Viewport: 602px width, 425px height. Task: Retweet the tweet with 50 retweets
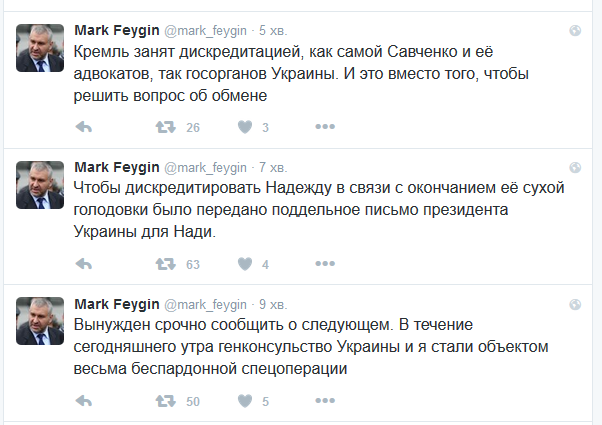pyautogui.click(x=165, y=401)
